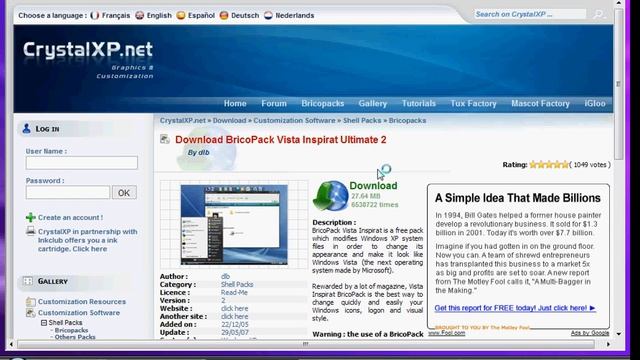
Task: Click the Gallery section grid icon
Action: [28, 281]
